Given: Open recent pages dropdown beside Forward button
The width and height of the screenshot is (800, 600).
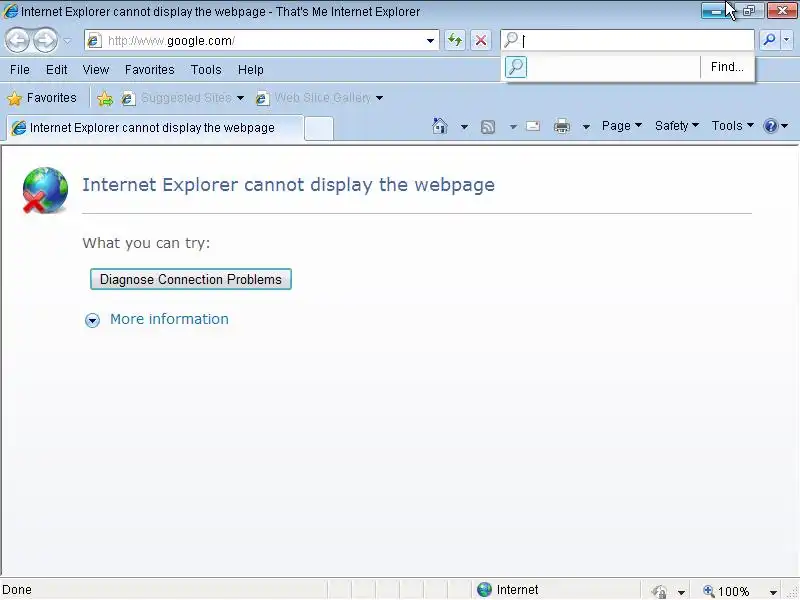Looking at the screenshot, I should [x=67, y=41].
